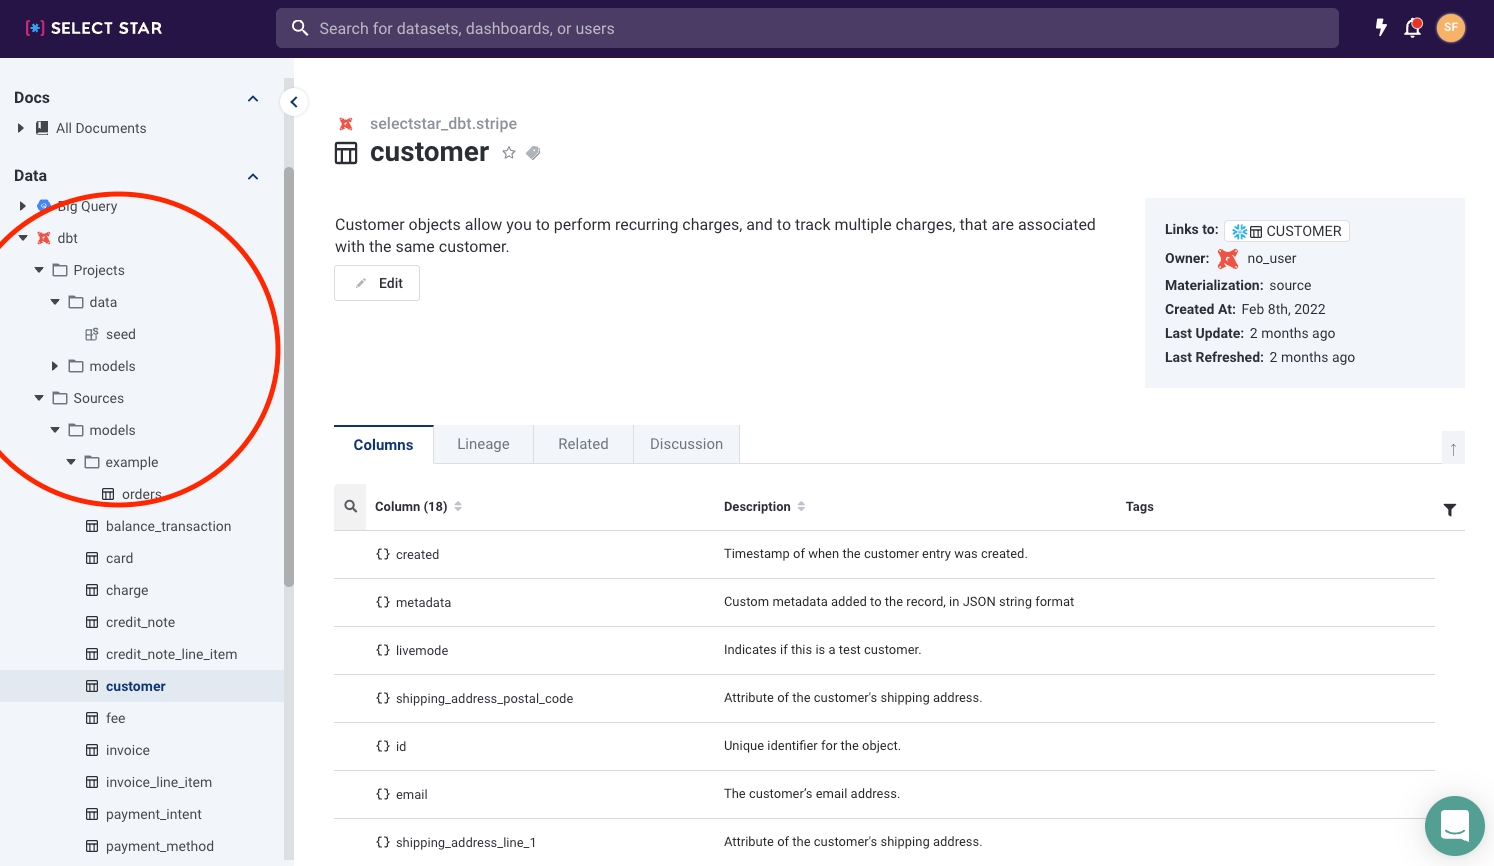Collapse the left sidebar panel
The image size is (1494, 866).
294,102
